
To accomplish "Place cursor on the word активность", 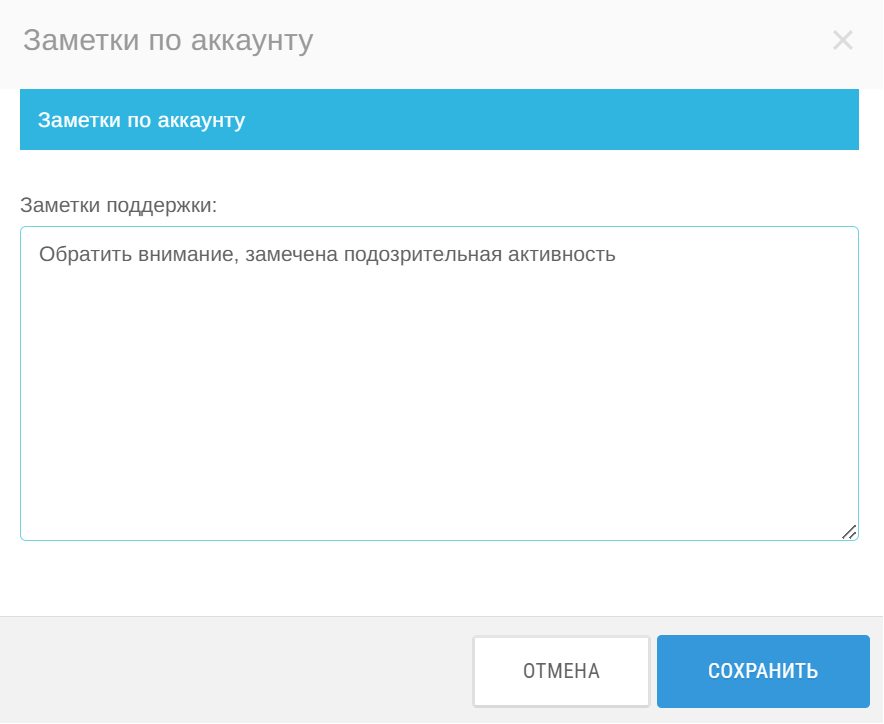I will pos(562,254).
